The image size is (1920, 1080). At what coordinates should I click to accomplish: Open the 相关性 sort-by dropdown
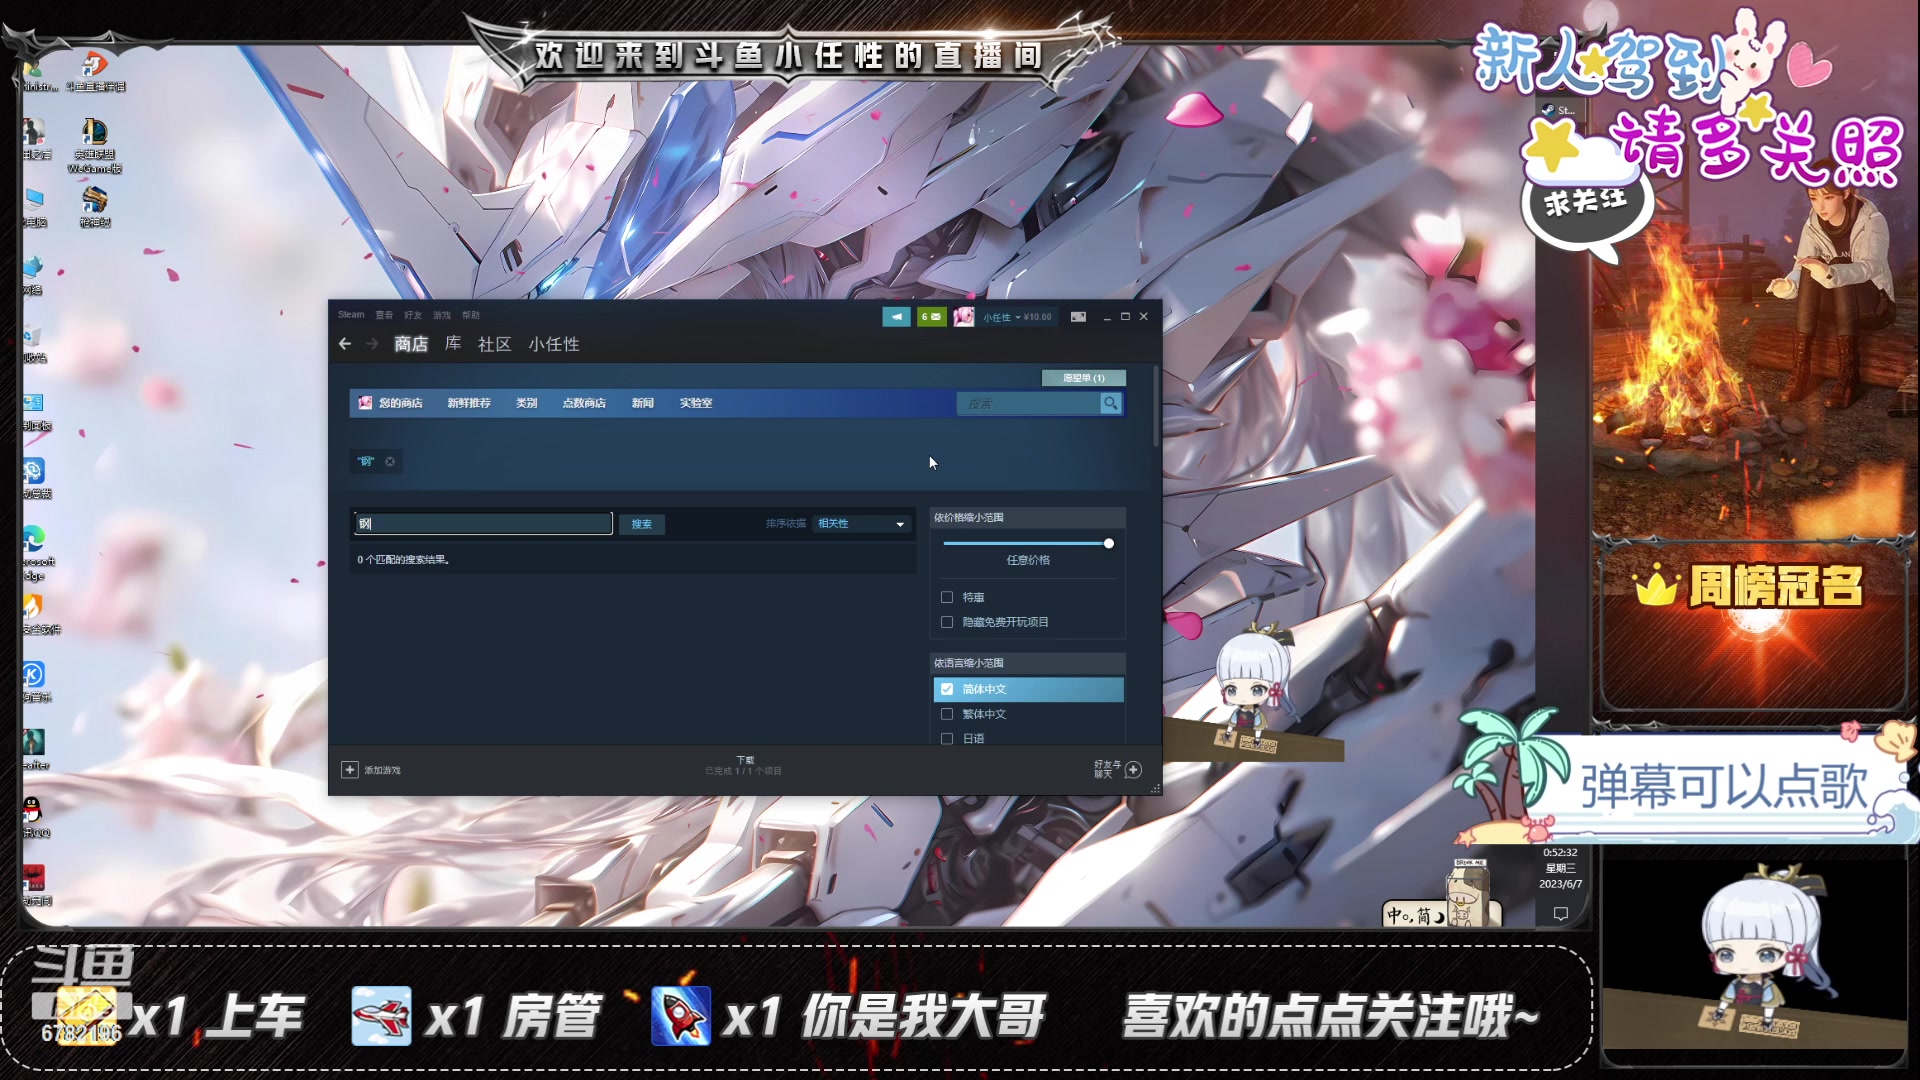coord(861,524)
